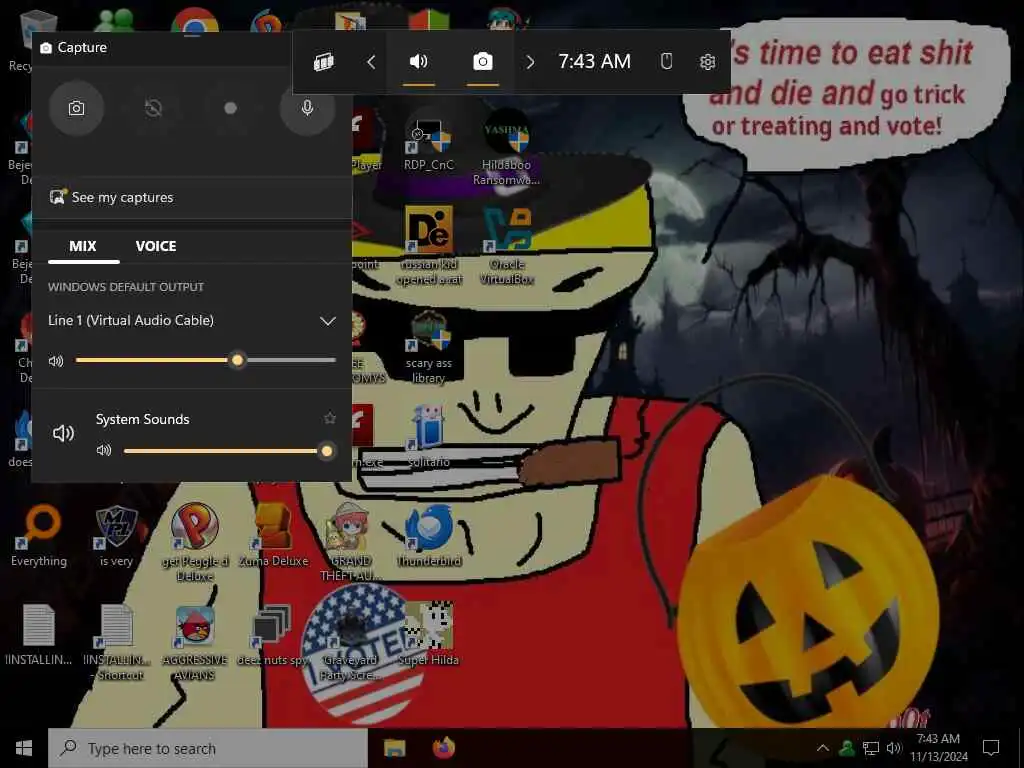
Task: Open File Explorer from the taskbar
Action: pos(394,748)
